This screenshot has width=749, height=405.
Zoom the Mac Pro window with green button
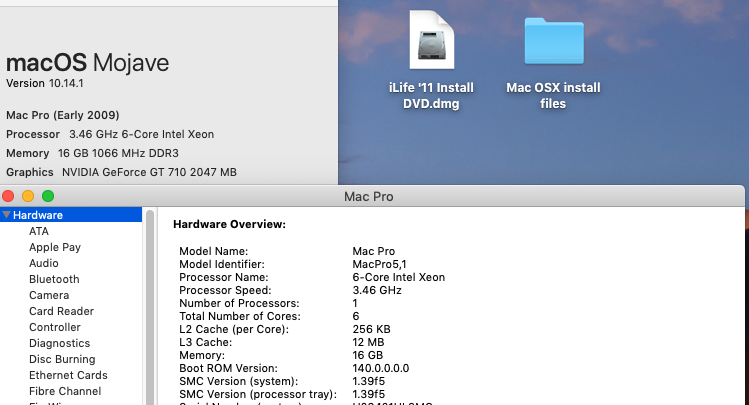(x=48, y=196)
